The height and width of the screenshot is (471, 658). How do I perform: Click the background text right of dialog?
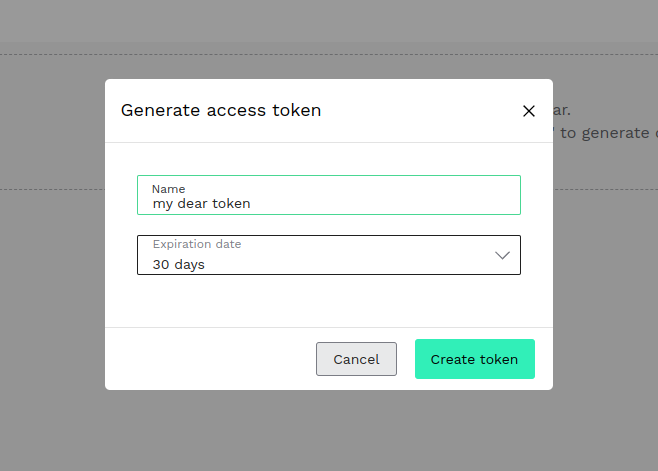coord(605,132)
